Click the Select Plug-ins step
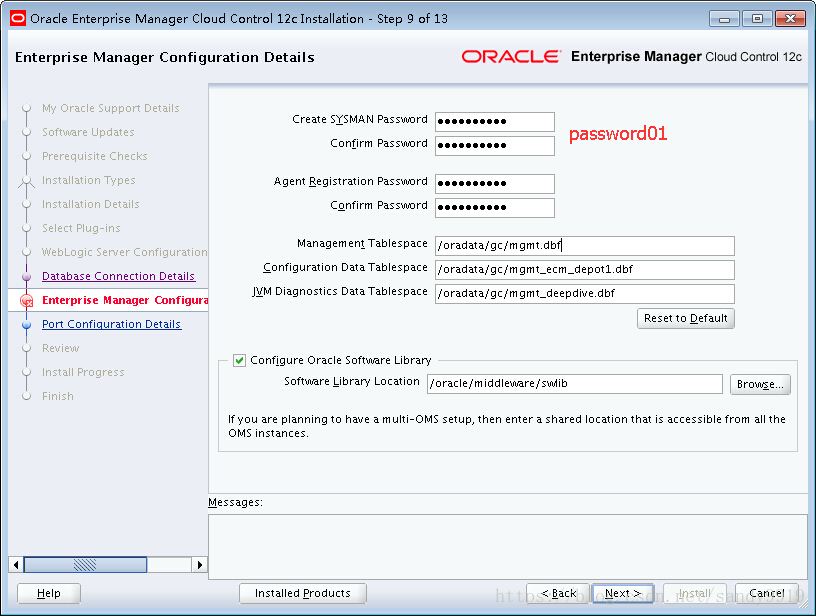 [x=81, y=228]
